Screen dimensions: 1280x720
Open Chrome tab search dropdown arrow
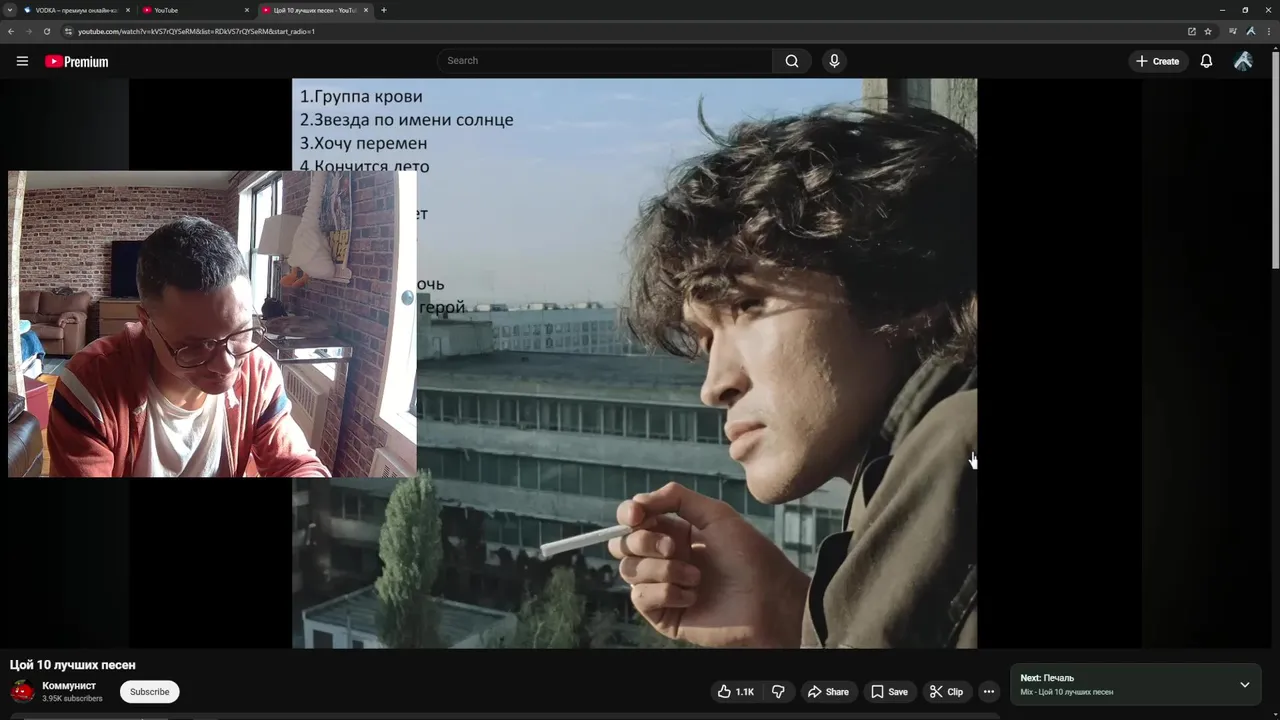9,10
